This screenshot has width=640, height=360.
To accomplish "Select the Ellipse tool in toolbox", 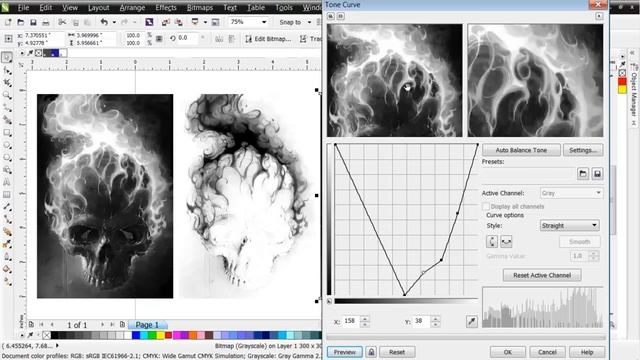I will (x=7, y=145).
